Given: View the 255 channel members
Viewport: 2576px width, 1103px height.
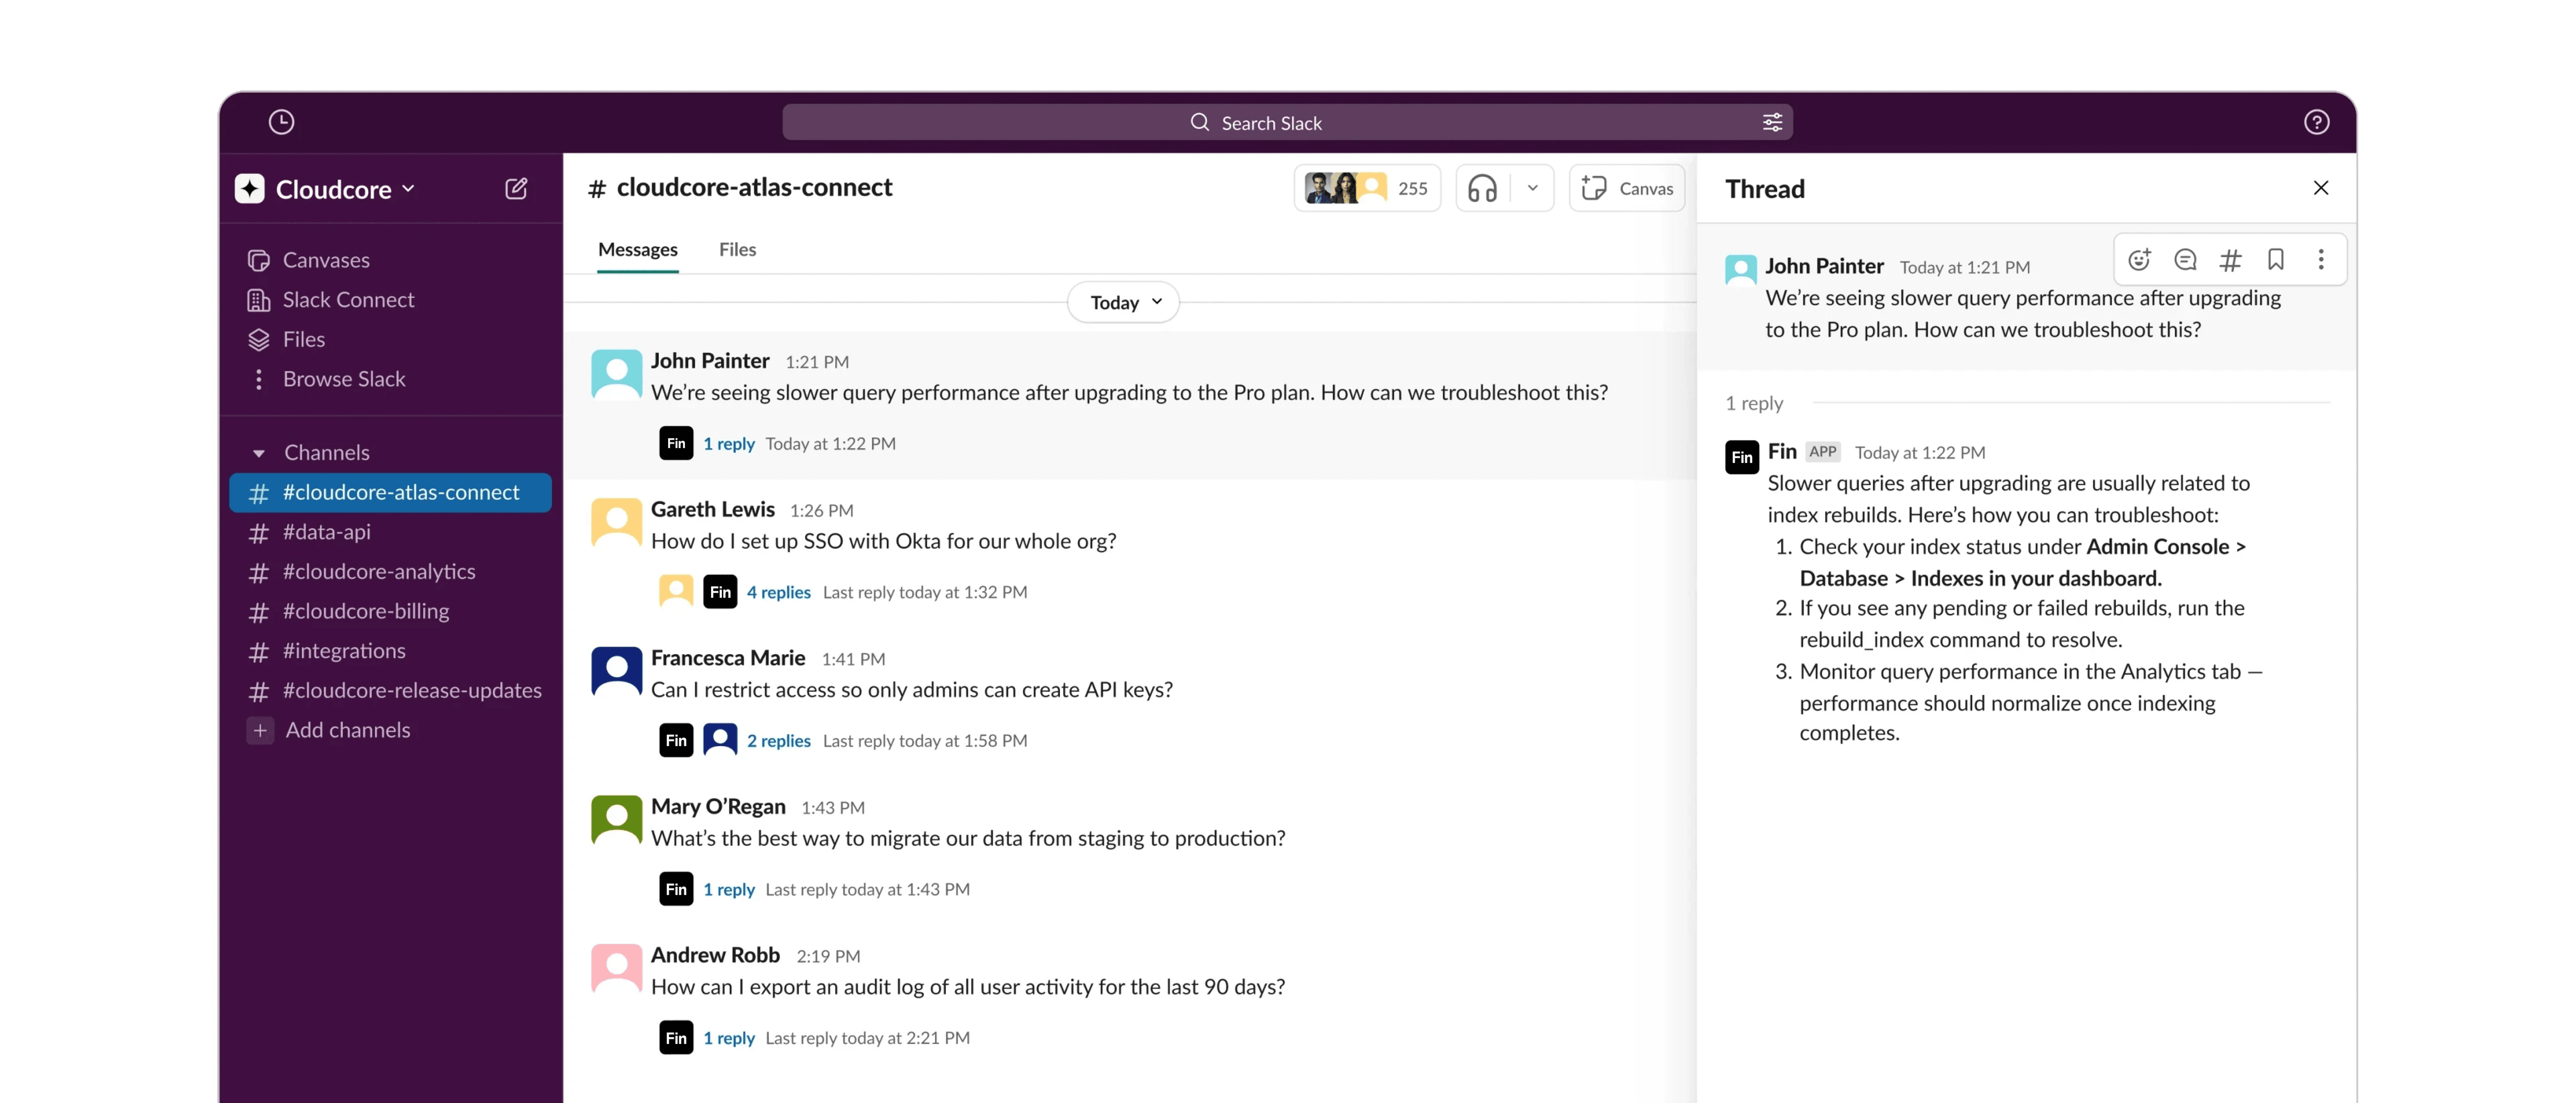Looking at the screenshot, I should (1367, 188).
